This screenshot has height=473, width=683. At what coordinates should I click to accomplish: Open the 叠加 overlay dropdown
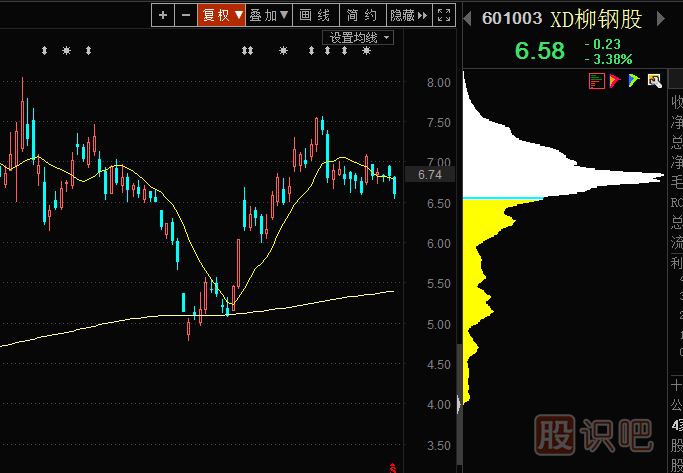tap(269, 15)
